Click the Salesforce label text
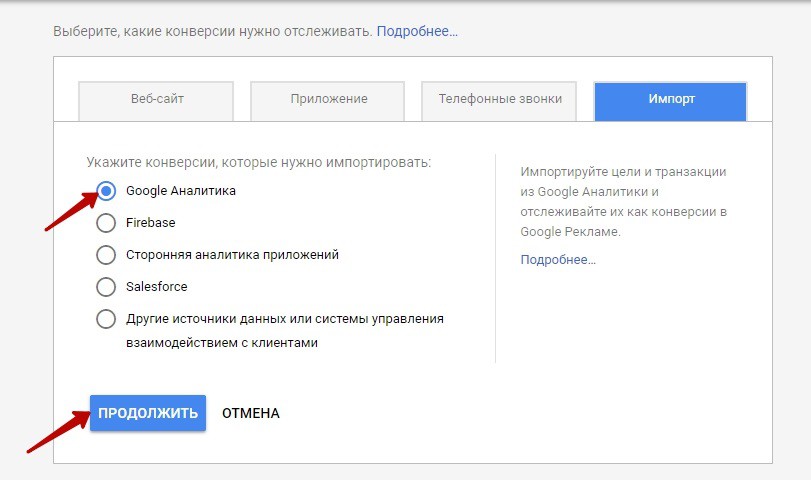This screenshot has height=480, width=811. 156,287
